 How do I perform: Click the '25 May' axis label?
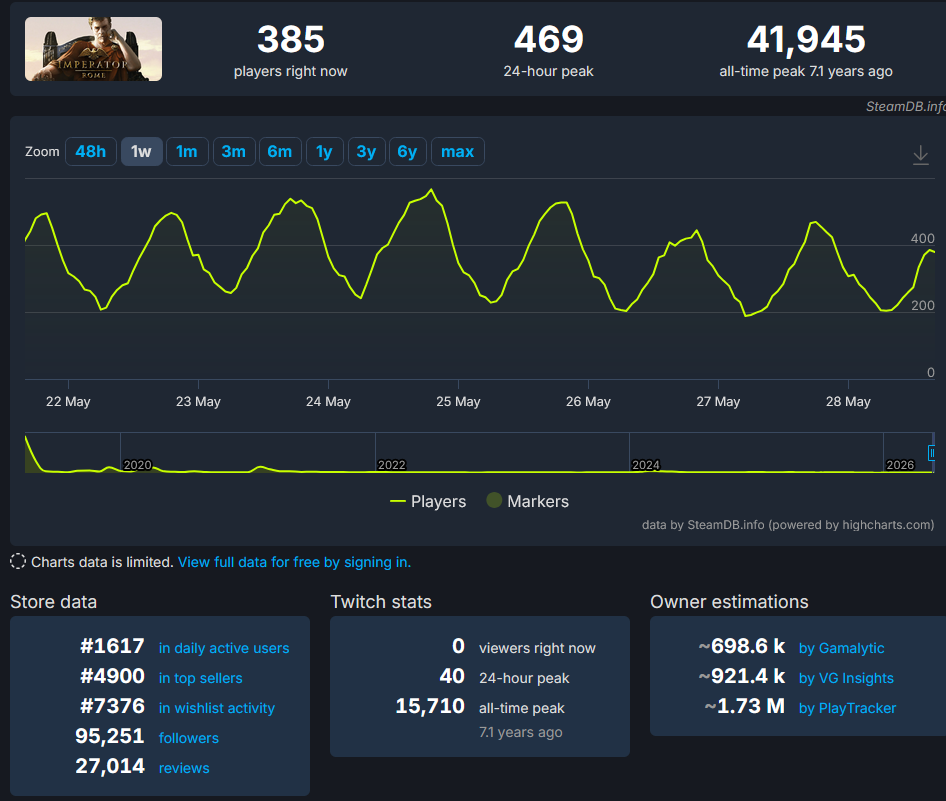[x=459, y=401]
